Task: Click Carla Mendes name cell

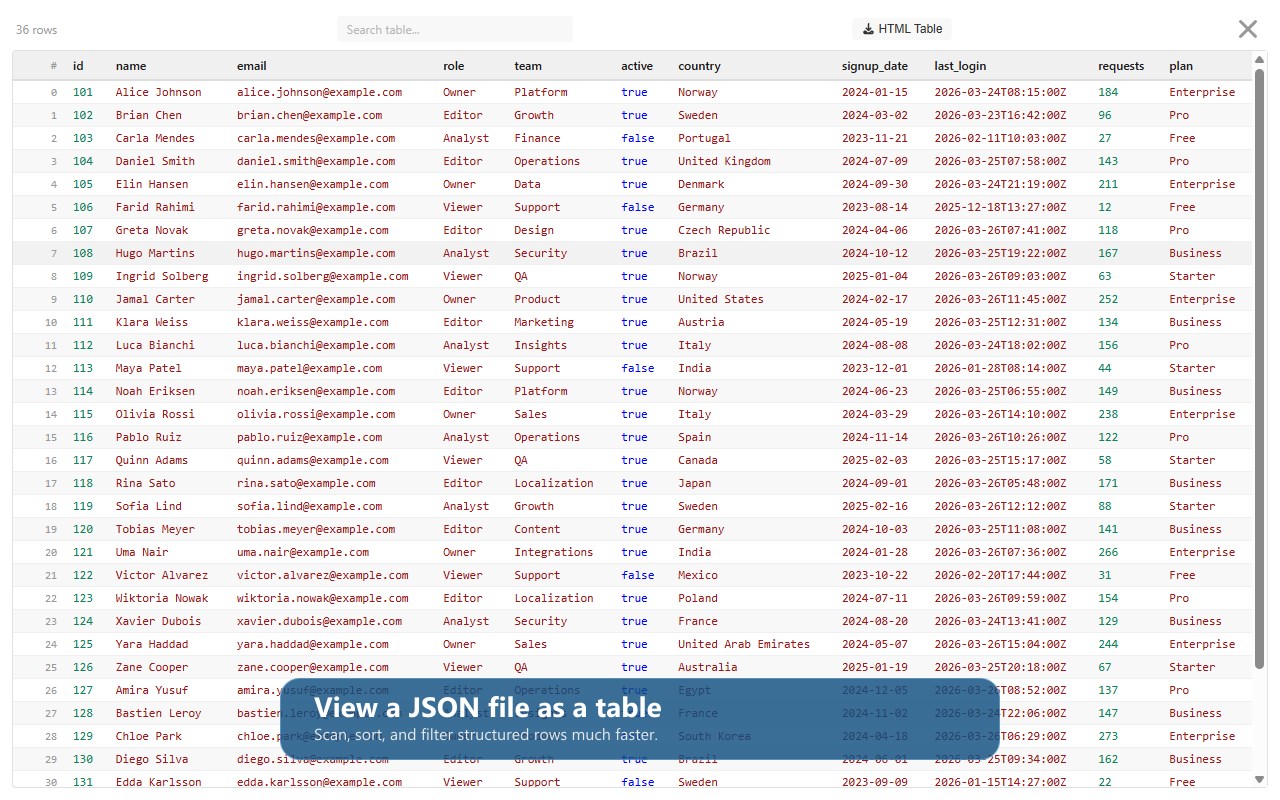Action: [x=155, y=138]
